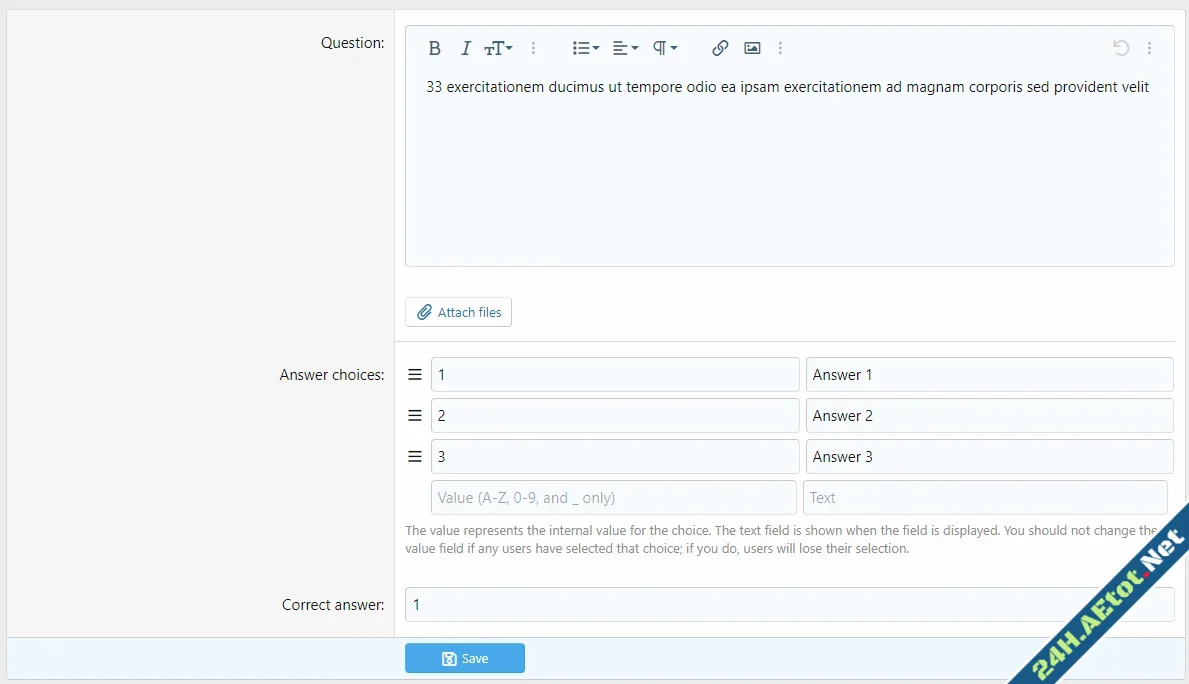Click the Save disk icon
1189x684 pixels.
448,658
